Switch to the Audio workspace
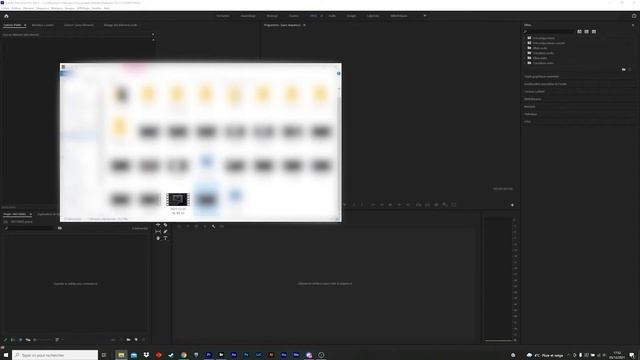Screen dimensions: 640x360 (332, 16)
